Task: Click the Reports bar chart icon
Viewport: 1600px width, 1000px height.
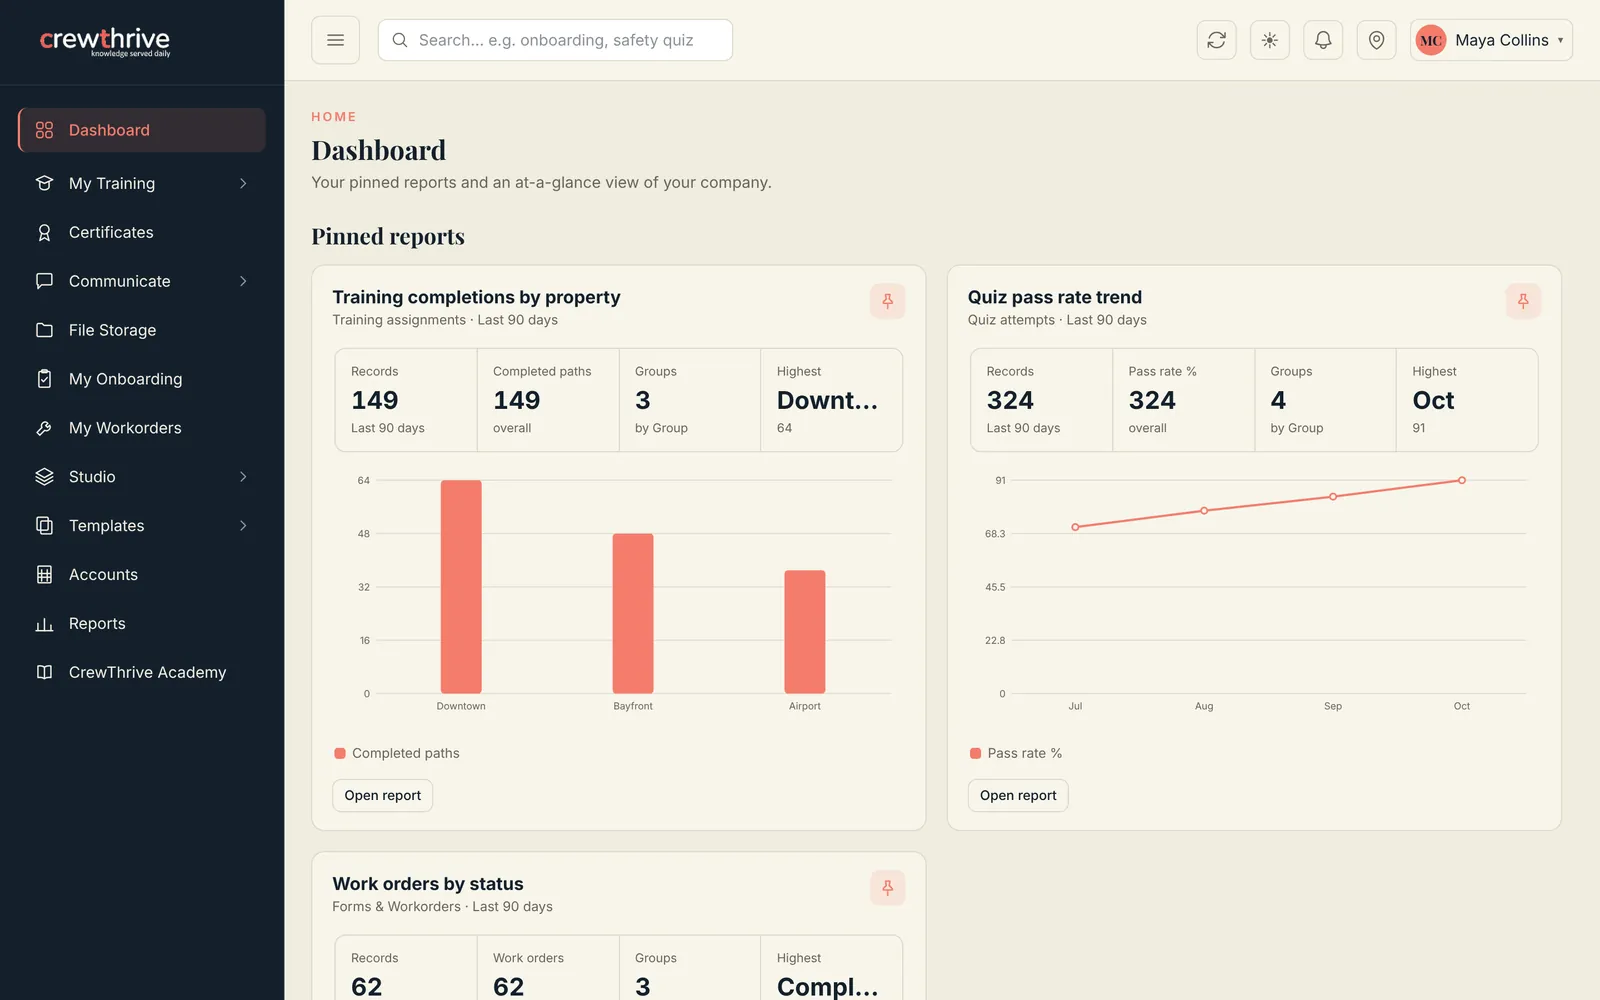Action: pos(44,624)
